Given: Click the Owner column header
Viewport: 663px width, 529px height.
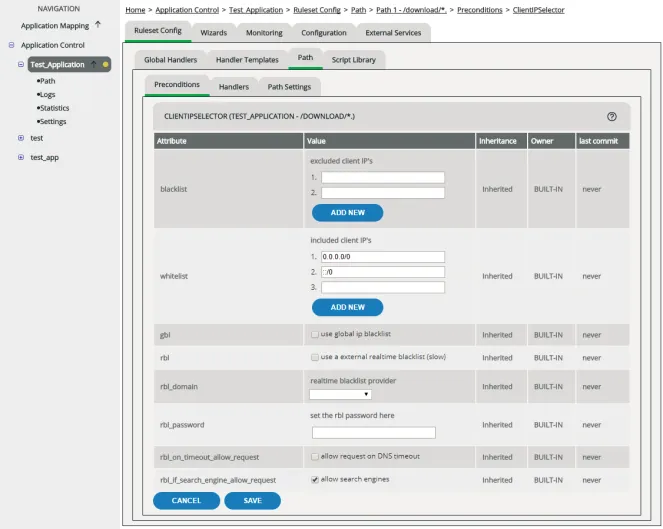Looking at the screenshot, I should pyautogui.click(x=551, y=141).
